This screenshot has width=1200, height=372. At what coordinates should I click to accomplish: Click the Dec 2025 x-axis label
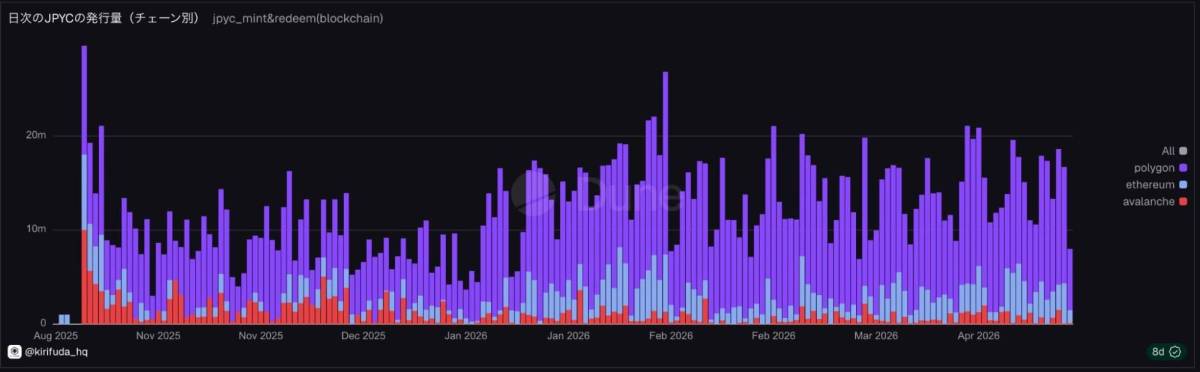(363, 336)
